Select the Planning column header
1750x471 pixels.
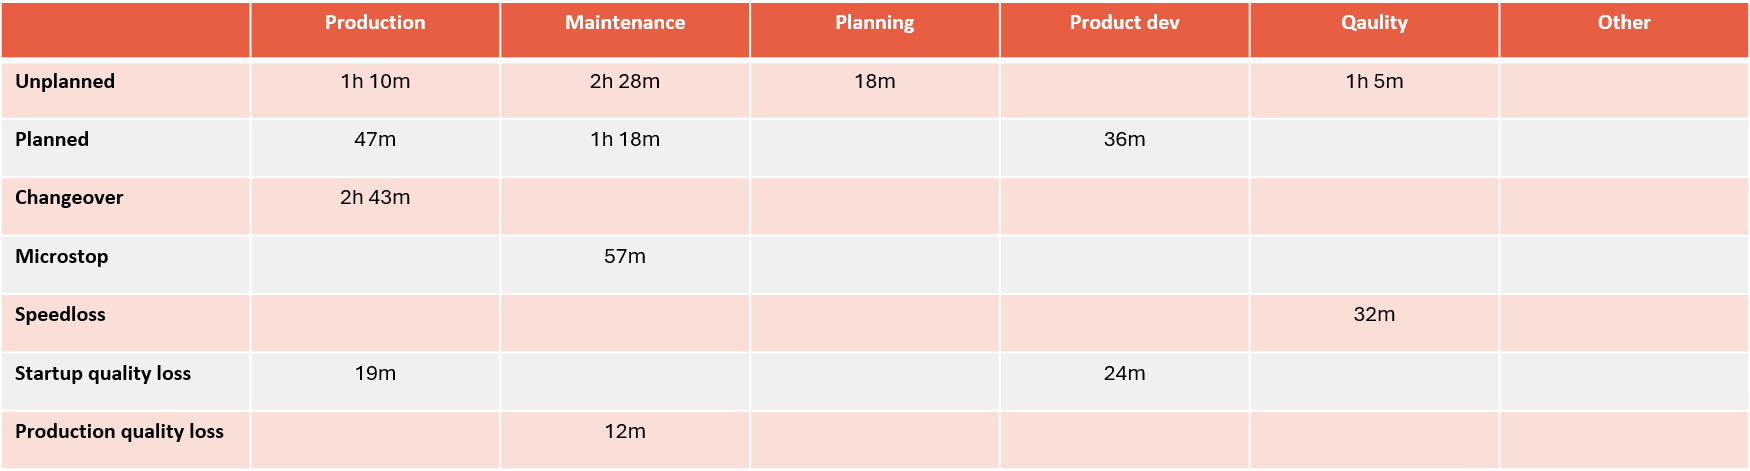click(x=874, y=23)
